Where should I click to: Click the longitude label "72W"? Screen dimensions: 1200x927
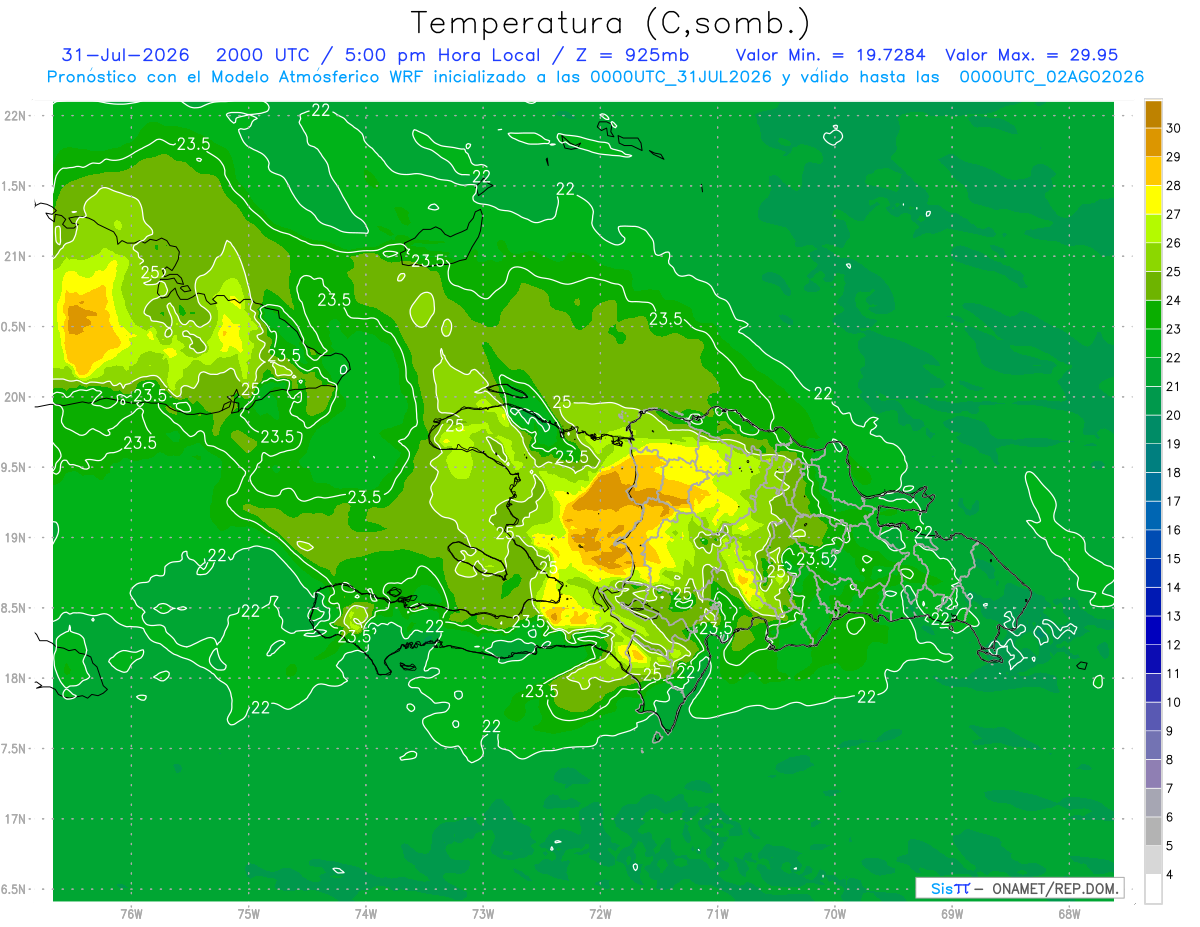point(600,913)
